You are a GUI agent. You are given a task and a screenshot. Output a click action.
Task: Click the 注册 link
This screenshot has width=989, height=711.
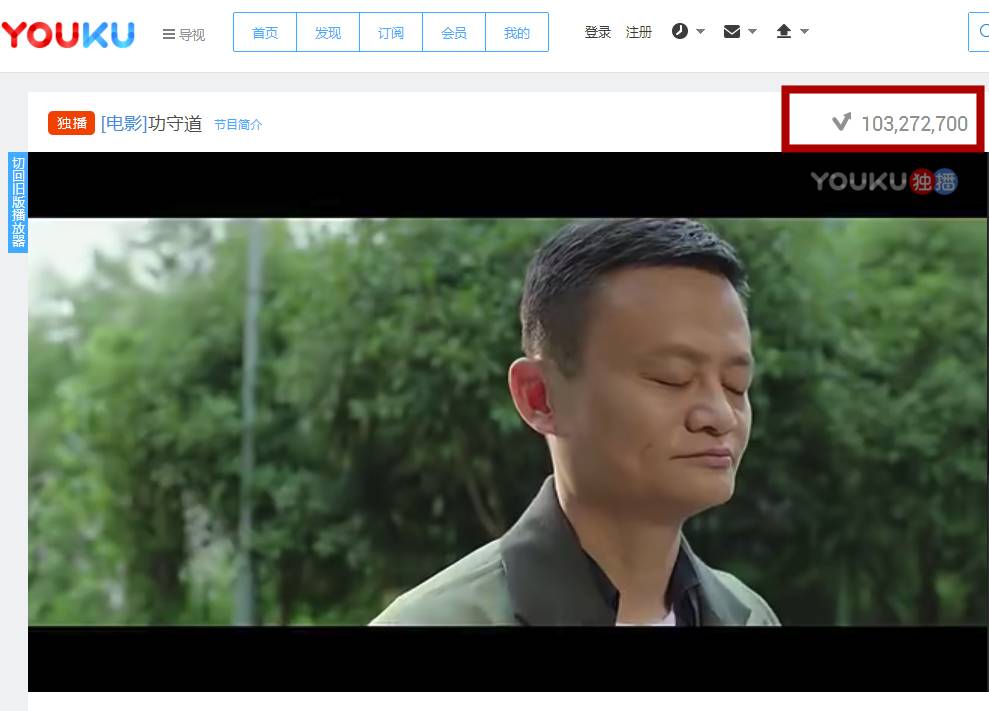[x=639, y=32]
